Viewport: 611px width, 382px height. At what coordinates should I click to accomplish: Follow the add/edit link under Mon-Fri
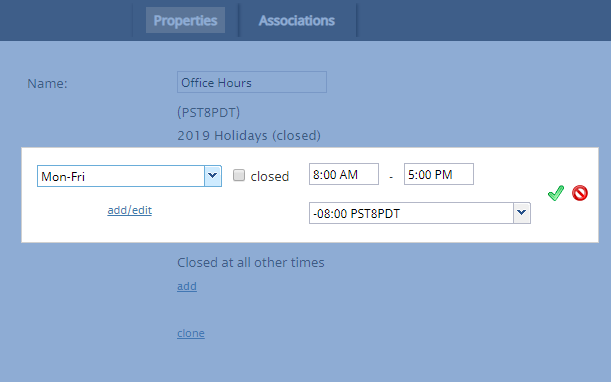129,210
